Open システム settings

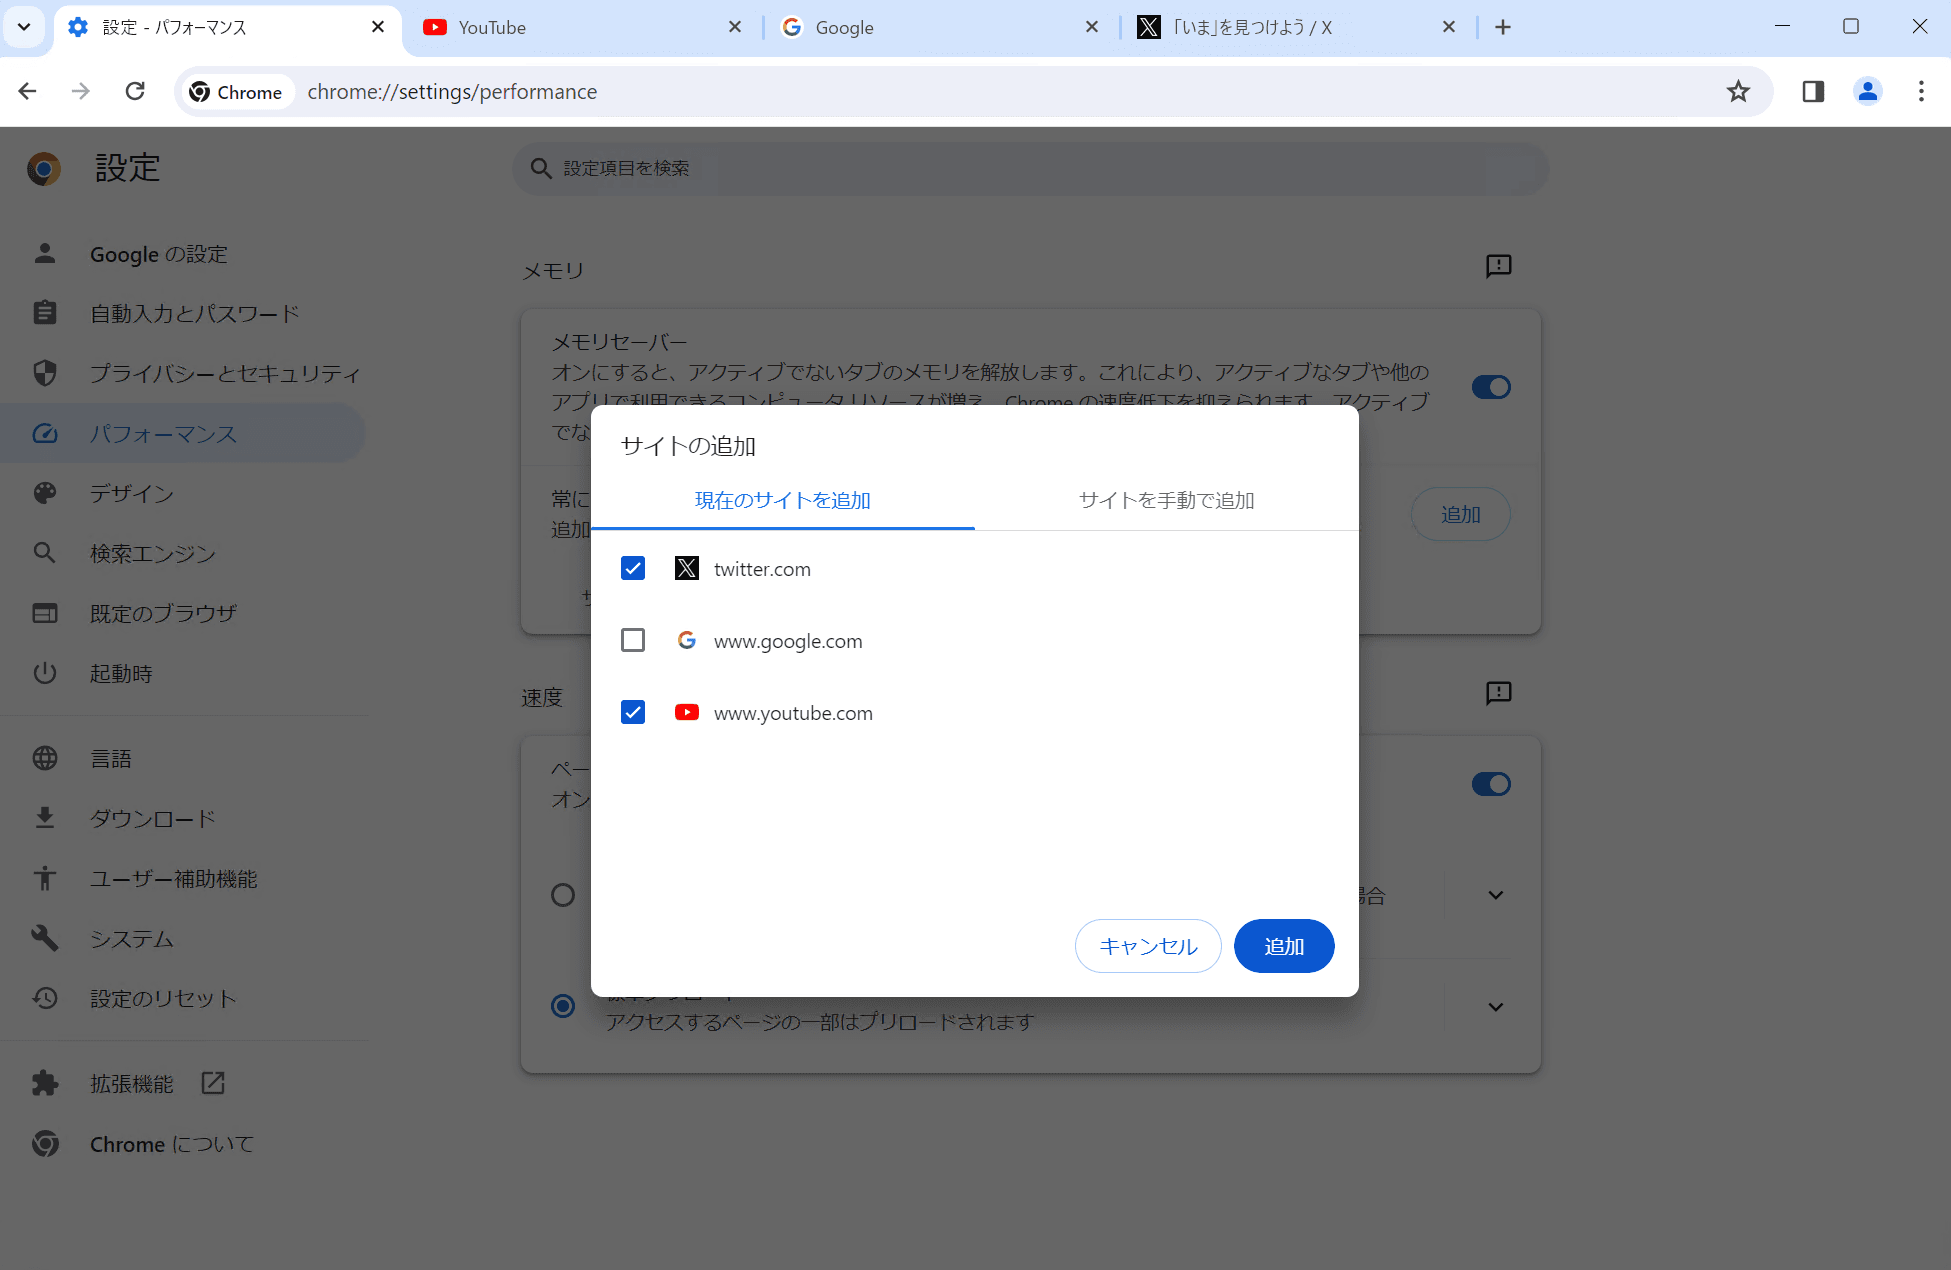click(183, 938)
